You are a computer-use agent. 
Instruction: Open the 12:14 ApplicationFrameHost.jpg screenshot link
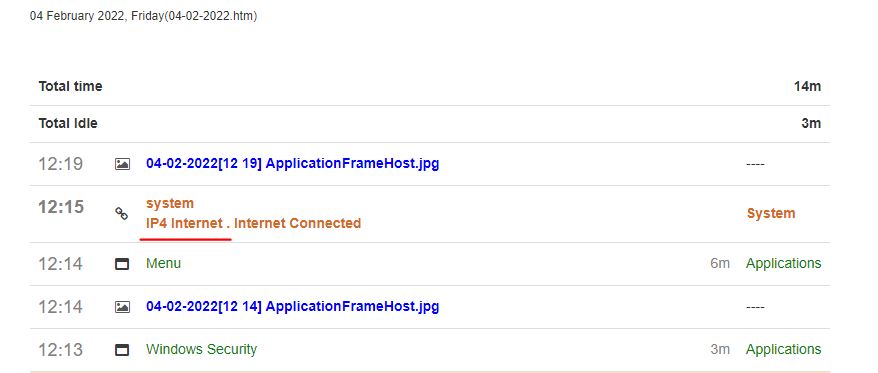(292, 306)
